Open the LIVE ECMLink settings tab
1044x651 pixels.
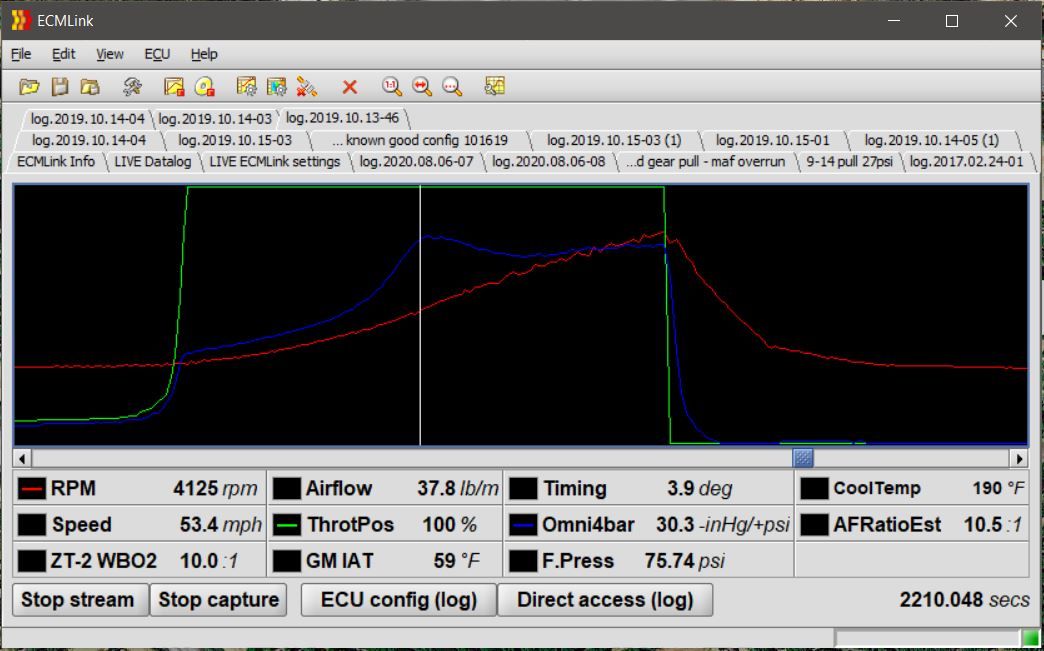(x=274, y=162)
